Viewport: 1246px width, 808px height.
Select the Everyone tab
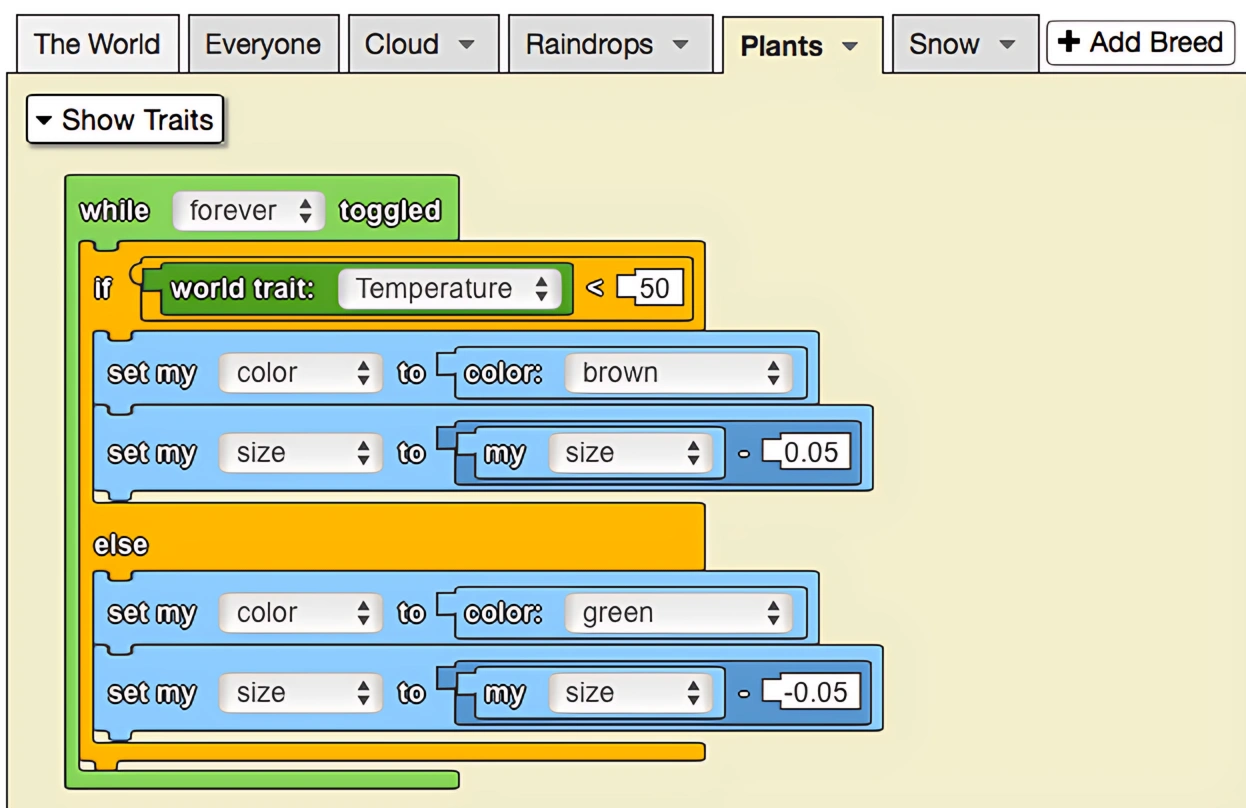click(263, 43)
